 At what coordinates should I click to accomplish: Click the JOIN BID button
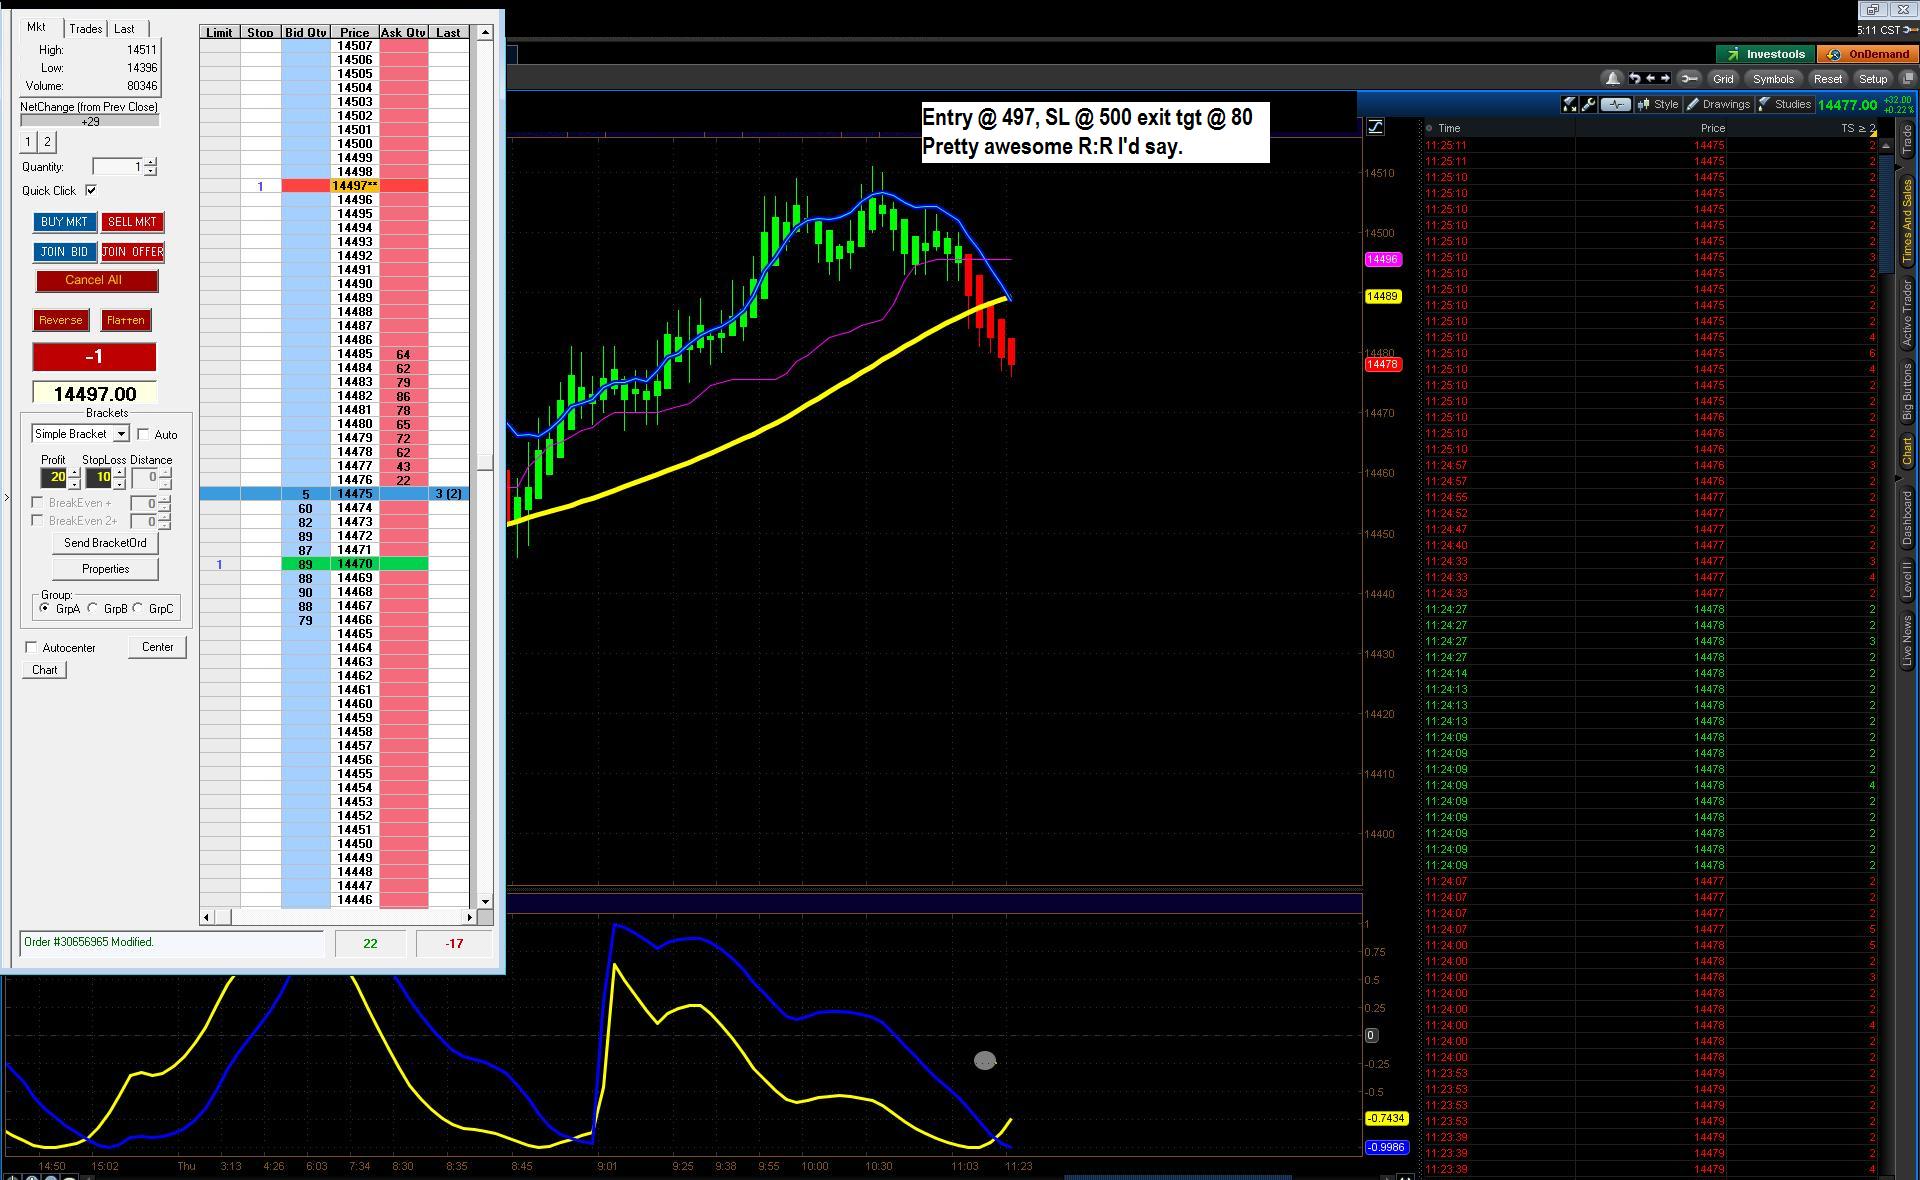(65, 252)
